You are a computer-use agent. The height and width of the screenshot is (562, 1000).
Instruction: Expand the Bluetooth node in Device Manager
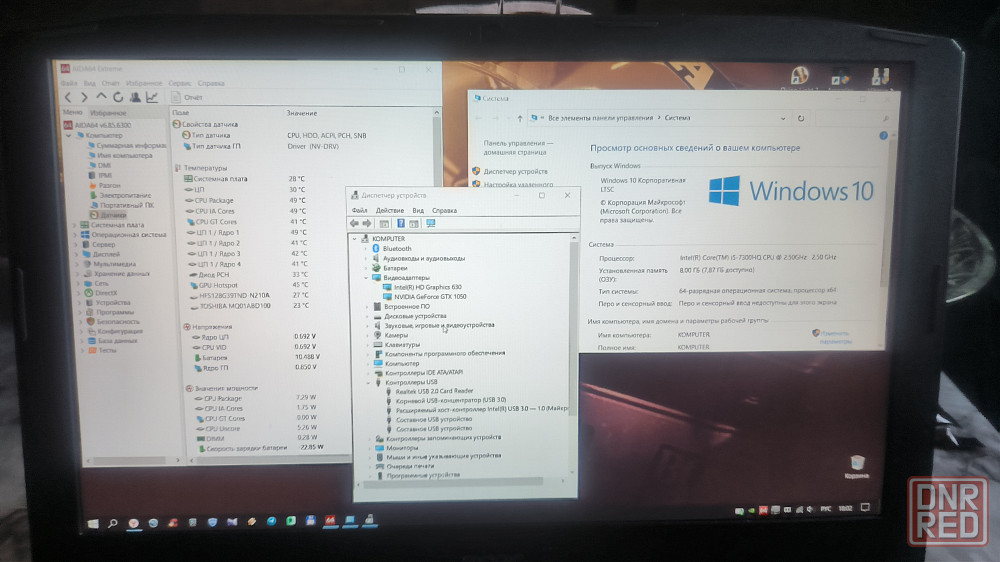pos(366,249)
